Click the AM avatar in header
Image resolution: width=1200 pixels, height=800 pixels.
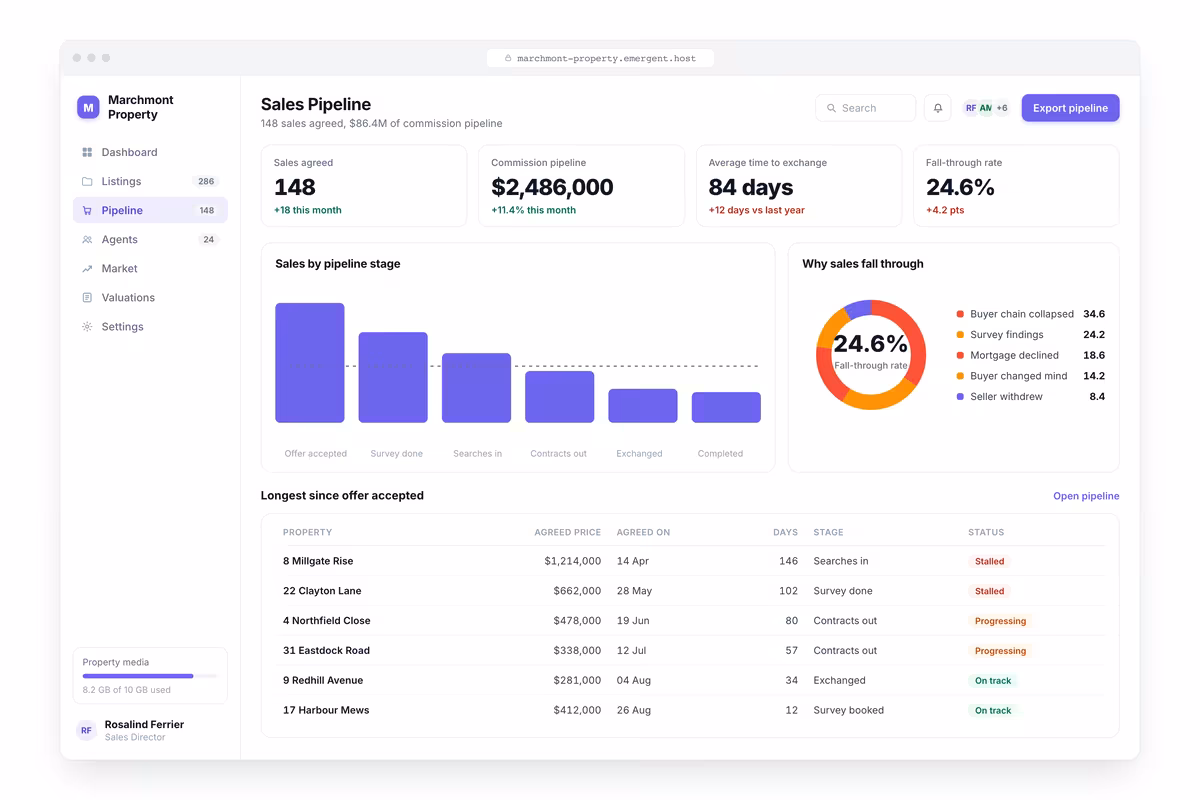[985, 108]
